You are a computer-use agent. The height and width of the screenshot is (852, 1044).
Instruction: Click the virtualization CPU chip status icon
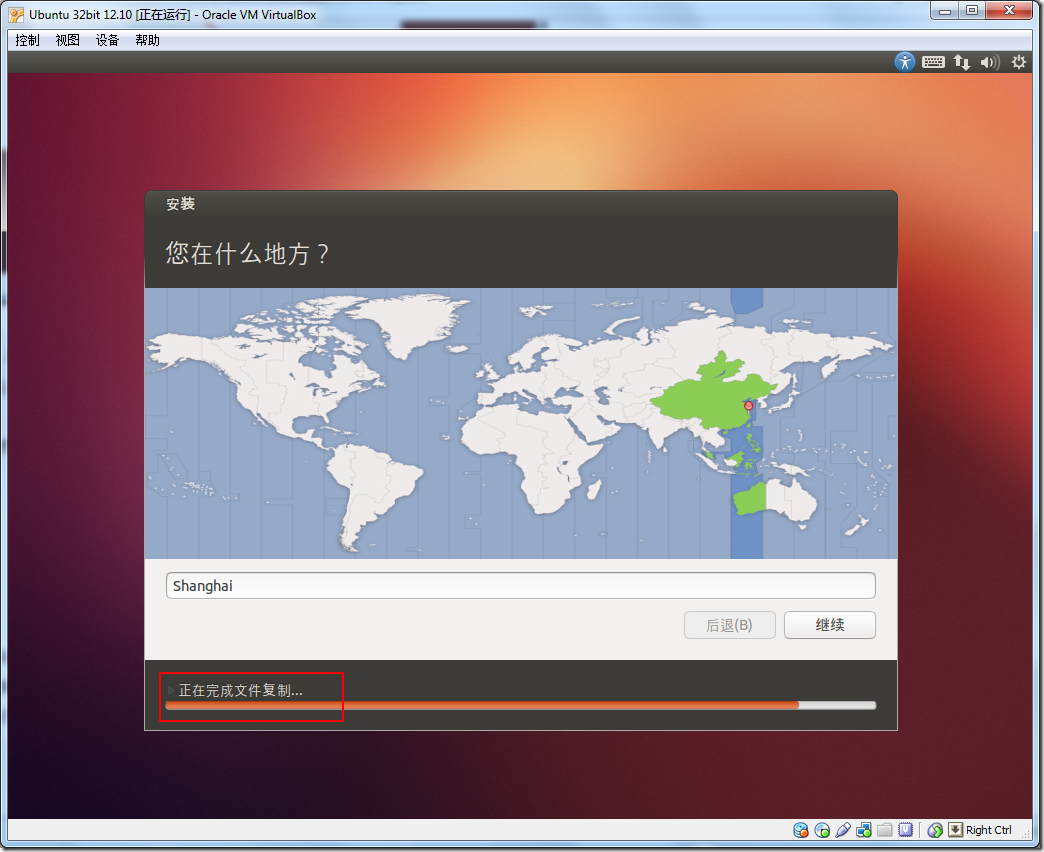[x=906, y=830]
